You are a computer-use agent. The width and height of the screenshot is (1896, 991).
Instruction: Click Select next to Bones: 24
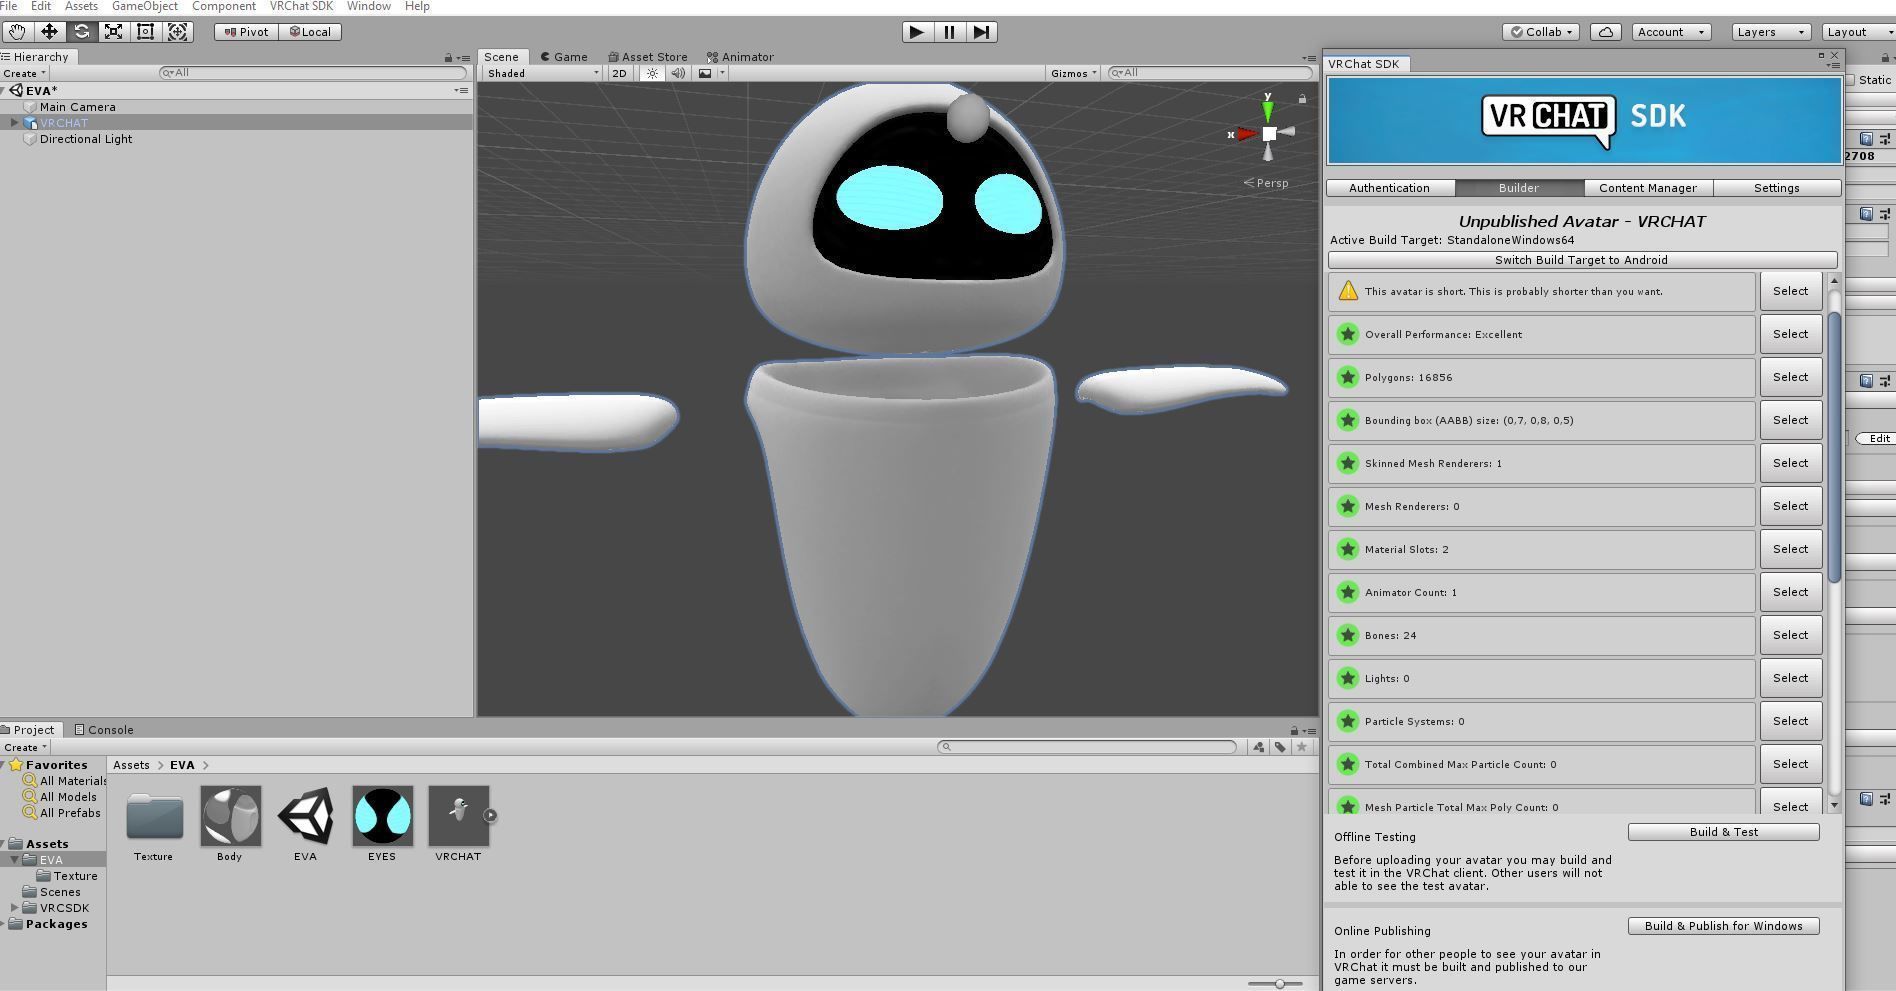pos(1791,635)
